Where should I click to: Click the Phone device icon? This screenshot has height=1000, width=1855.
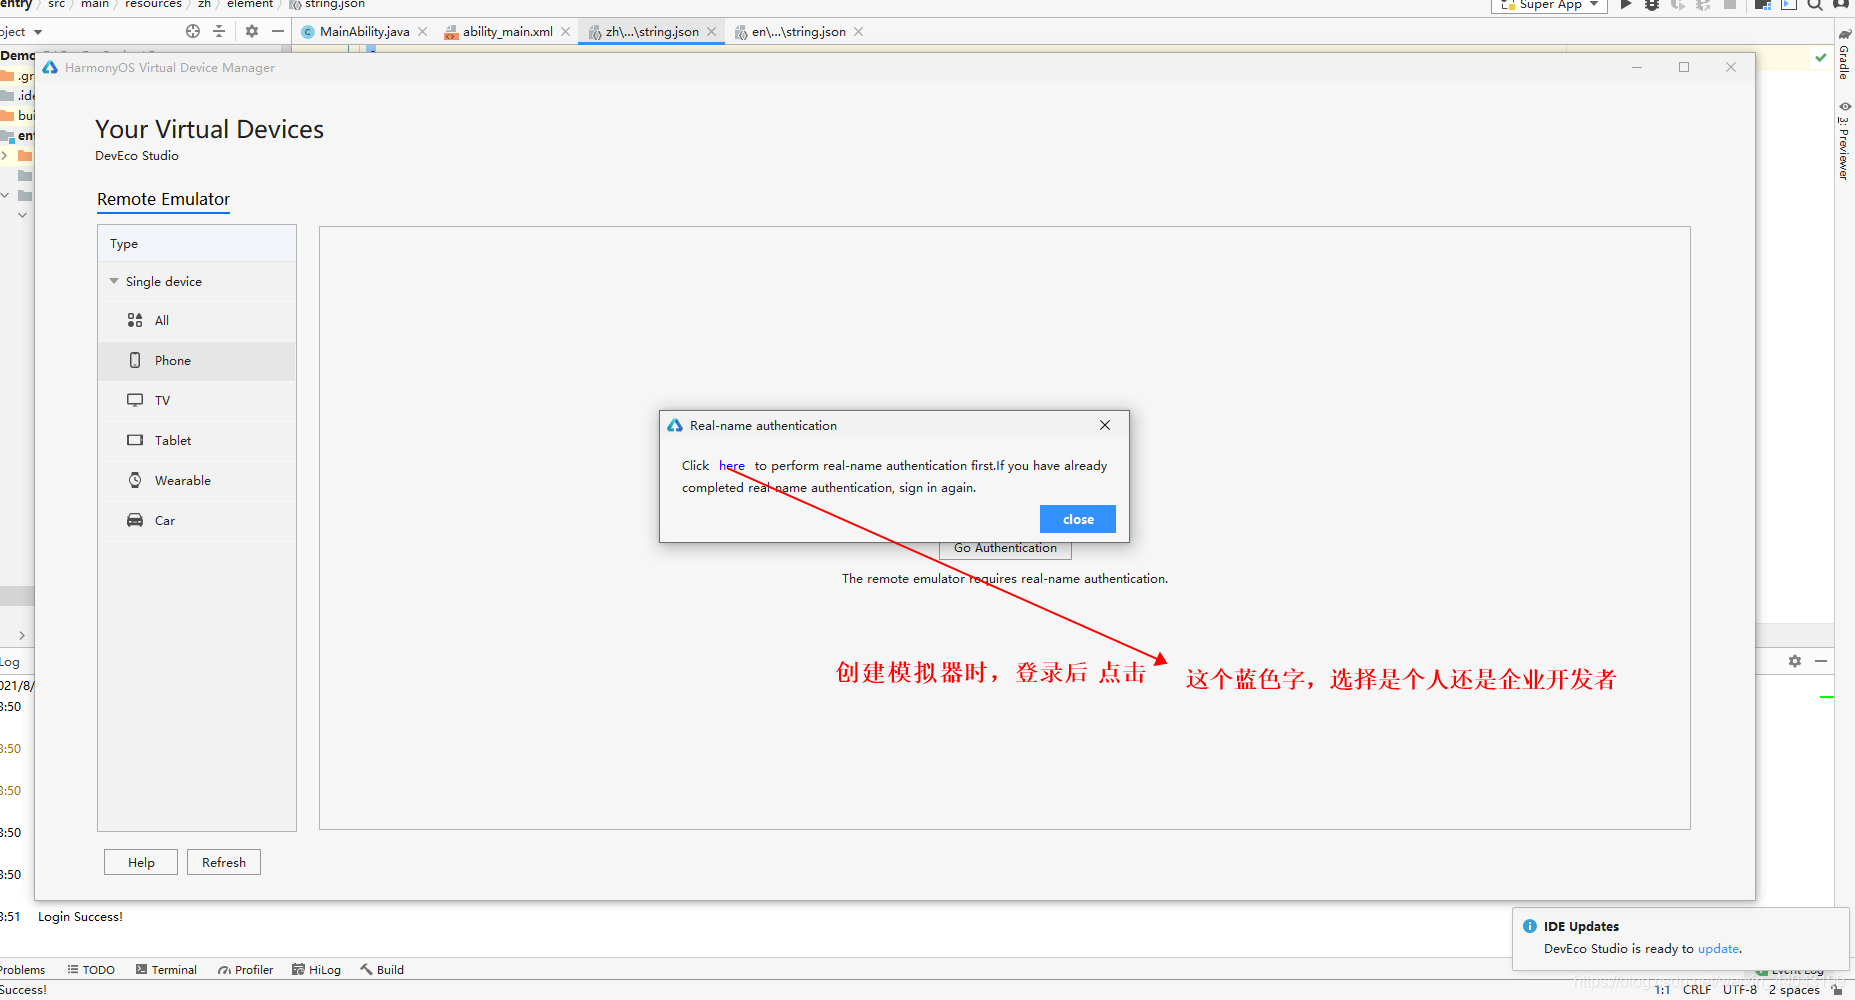click(x=135, y=360)
